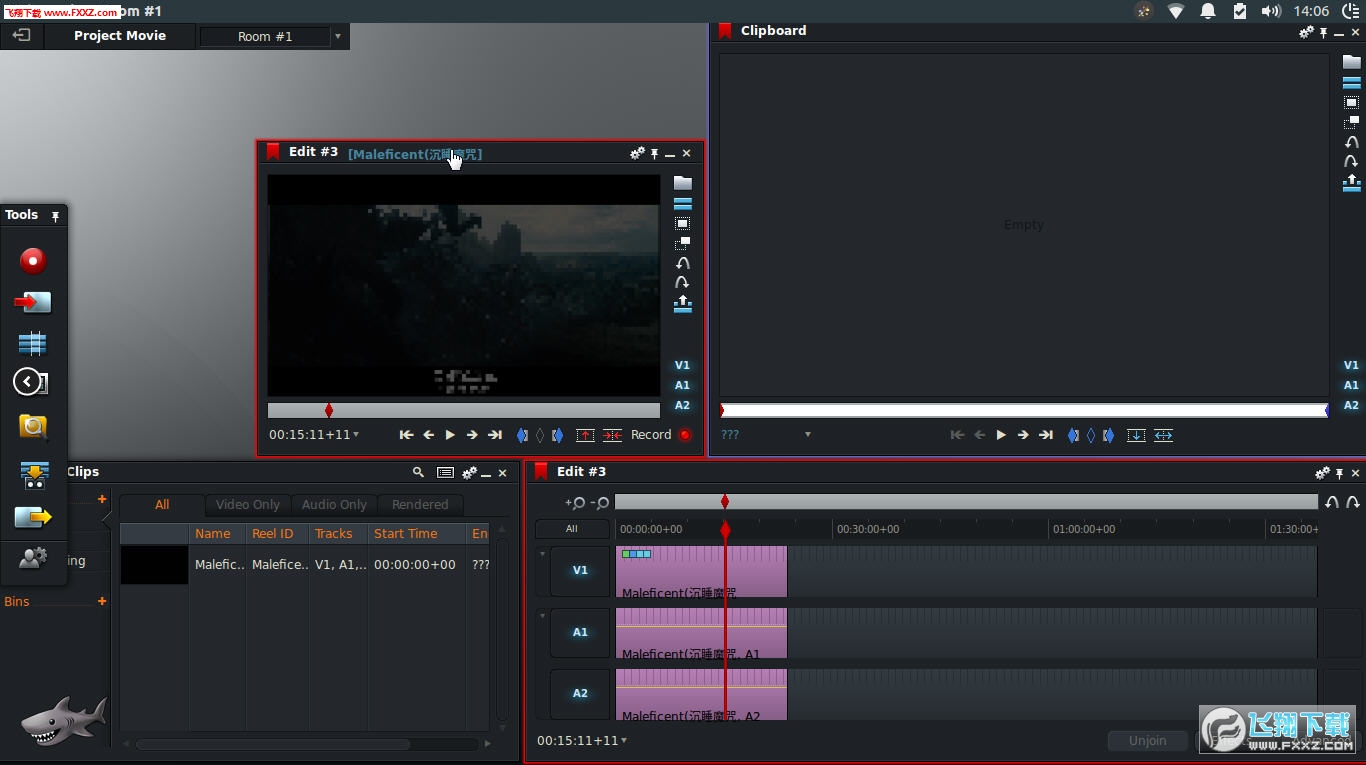Image resolution: width=1366 pixels, height=765 pixels.
Task: Open the ??? timecode dropdown in Clipboard
Action: tap(808, 435)
